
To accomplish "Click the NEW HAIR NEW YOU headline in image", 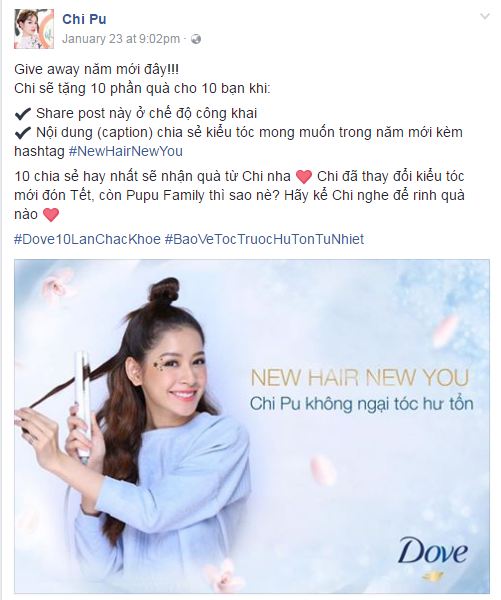I will (360, 378).
